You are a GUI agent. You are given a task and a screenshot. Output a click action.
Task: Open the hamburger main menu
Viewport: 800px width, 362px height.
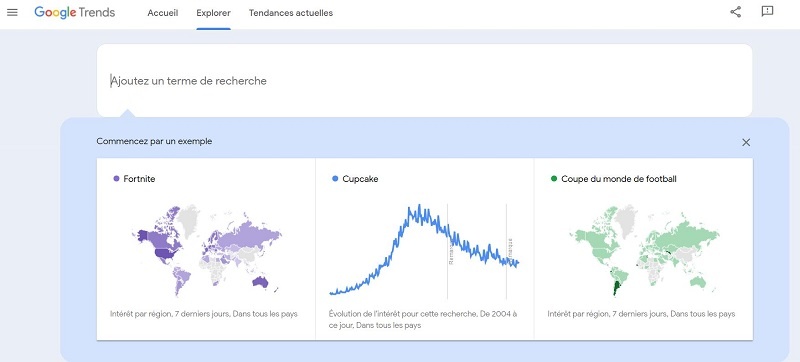(x=12, y=12)
